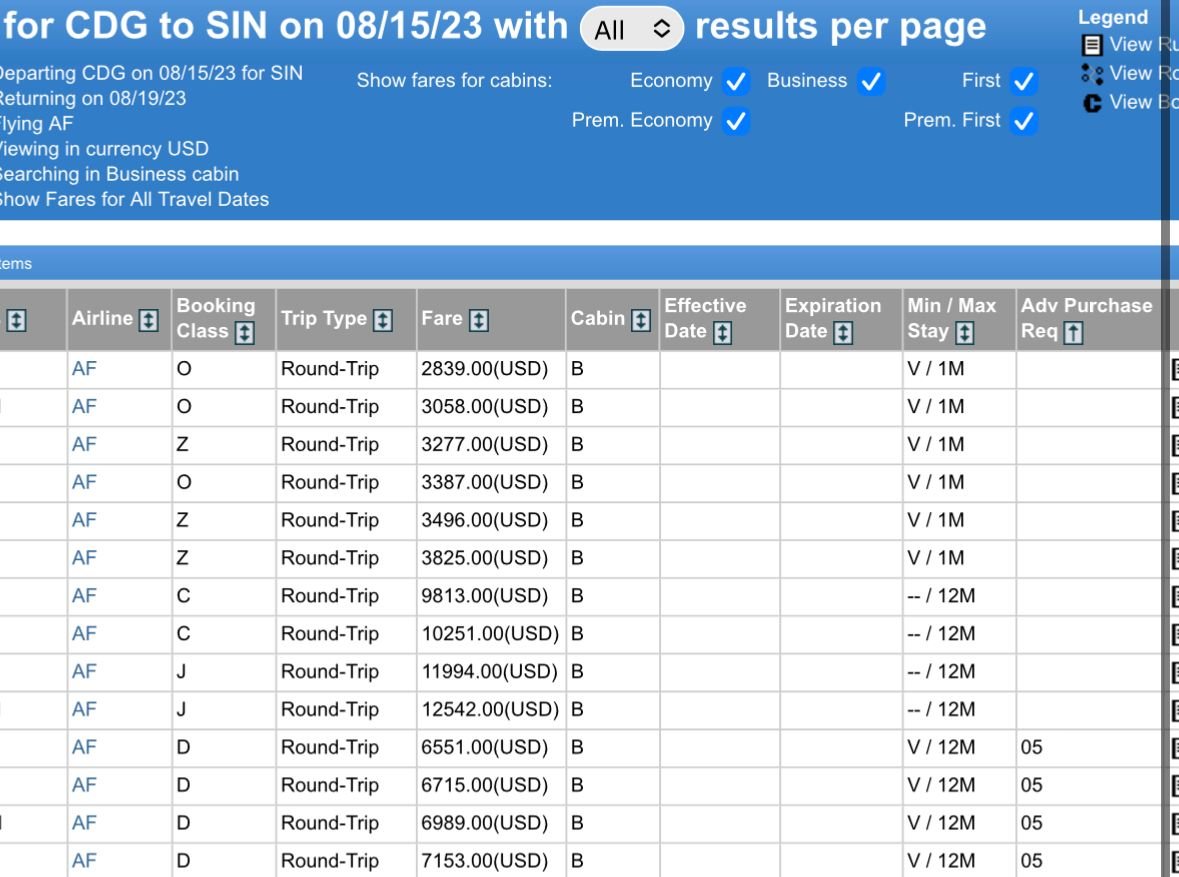Sort by Effective Date icon
1179x877 pixels.
[x=723, y=332]
